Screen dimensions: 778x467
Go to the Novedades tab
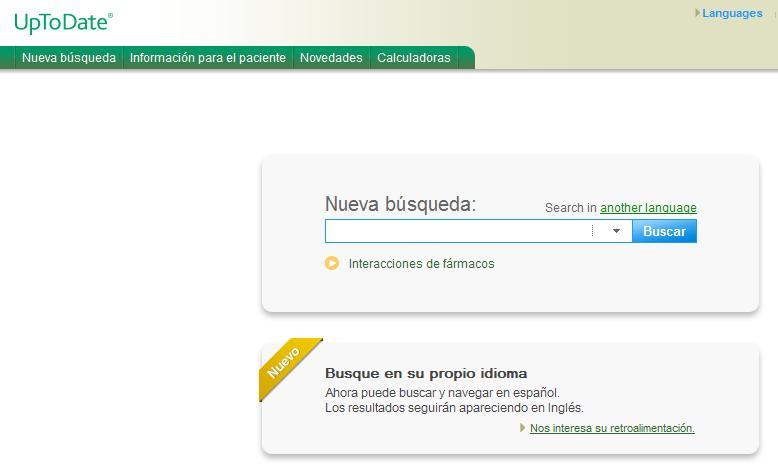click(x=331, y=58)
